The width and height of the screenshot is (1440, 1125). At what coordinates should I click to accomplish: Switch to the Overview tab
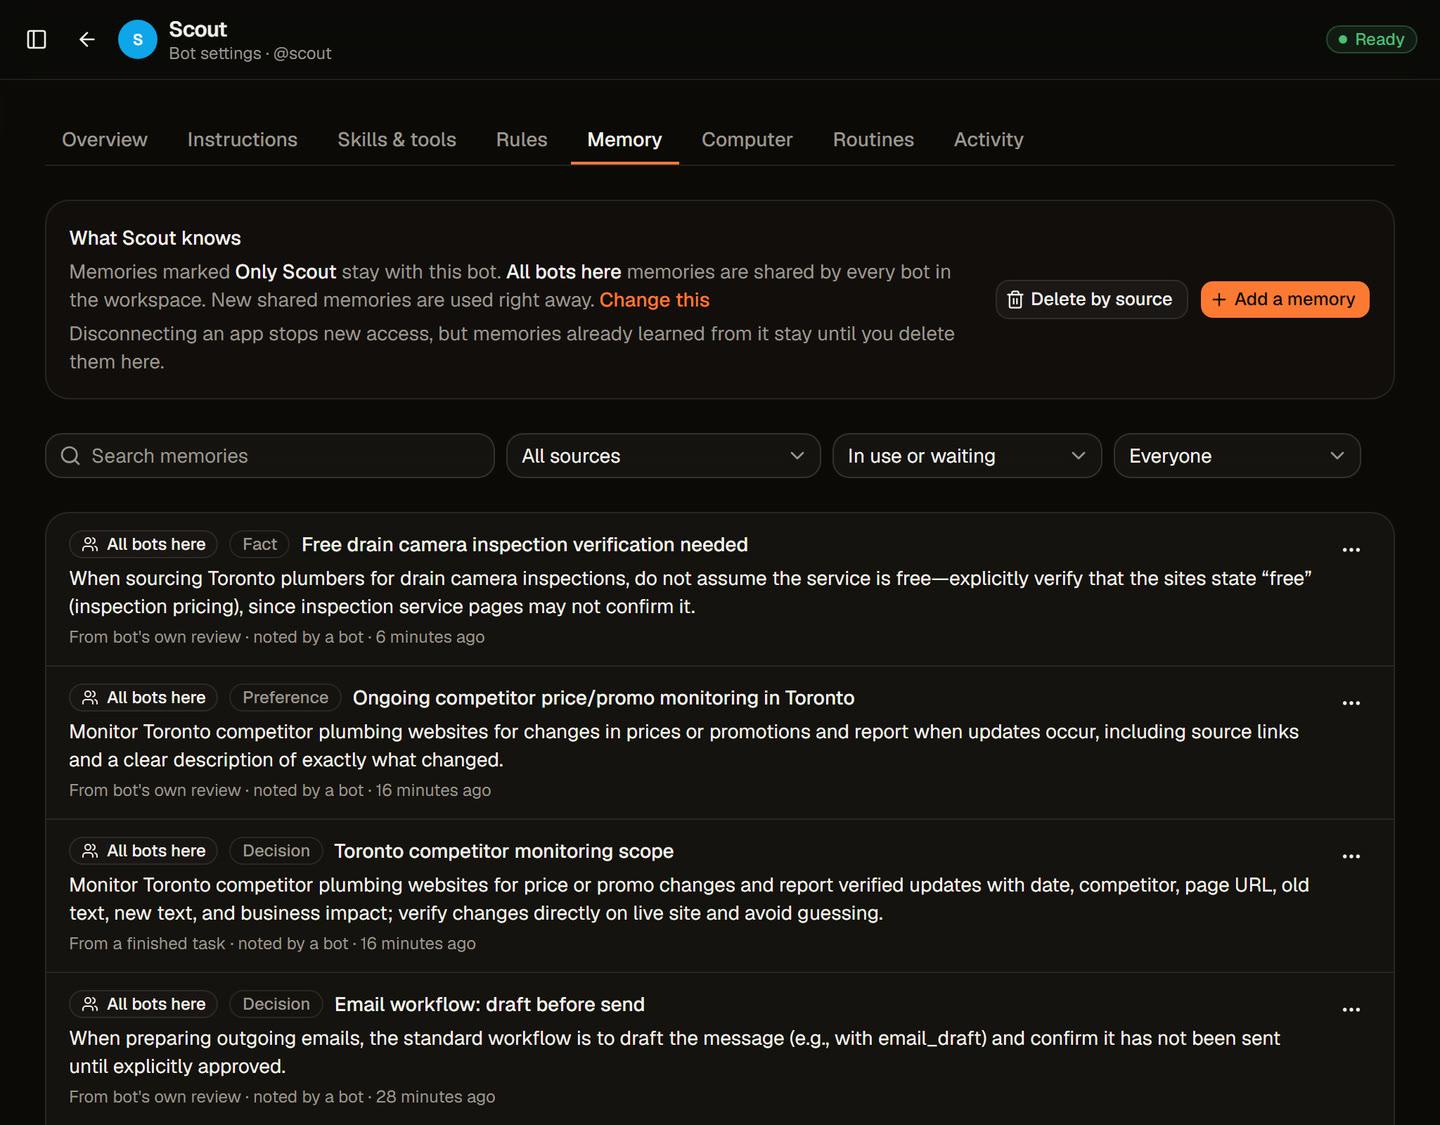point(105,140)
